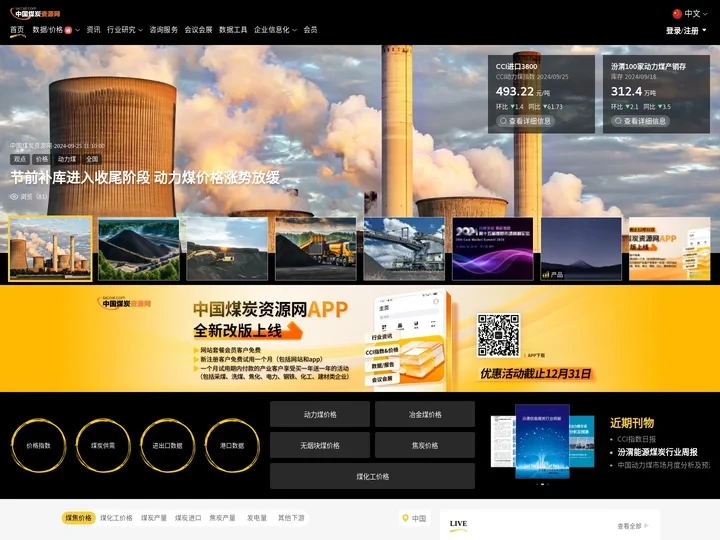This screenshot has height=540, width=720.
Task: Select the 发电量 tab
Action: coord(257,518)
